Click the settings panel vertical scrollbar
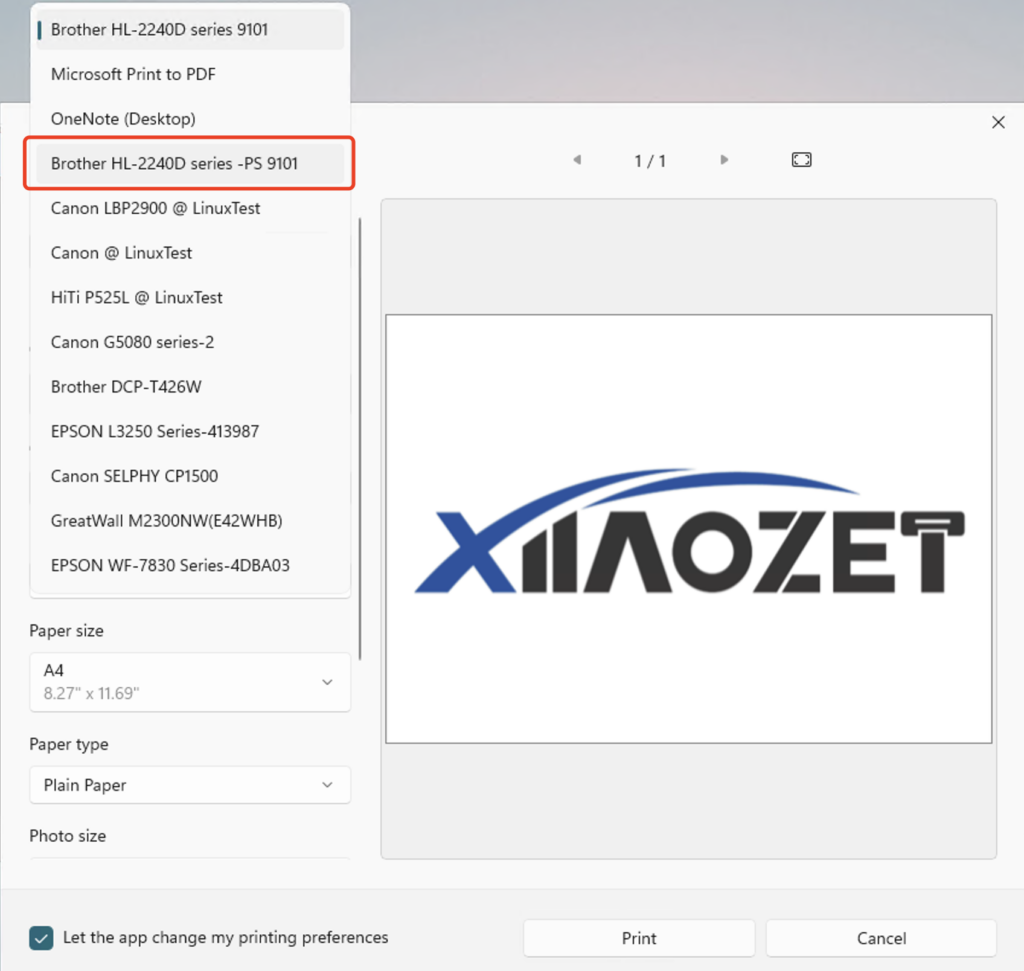Screen dimensions: 1024x971 (x=360, y=439)
